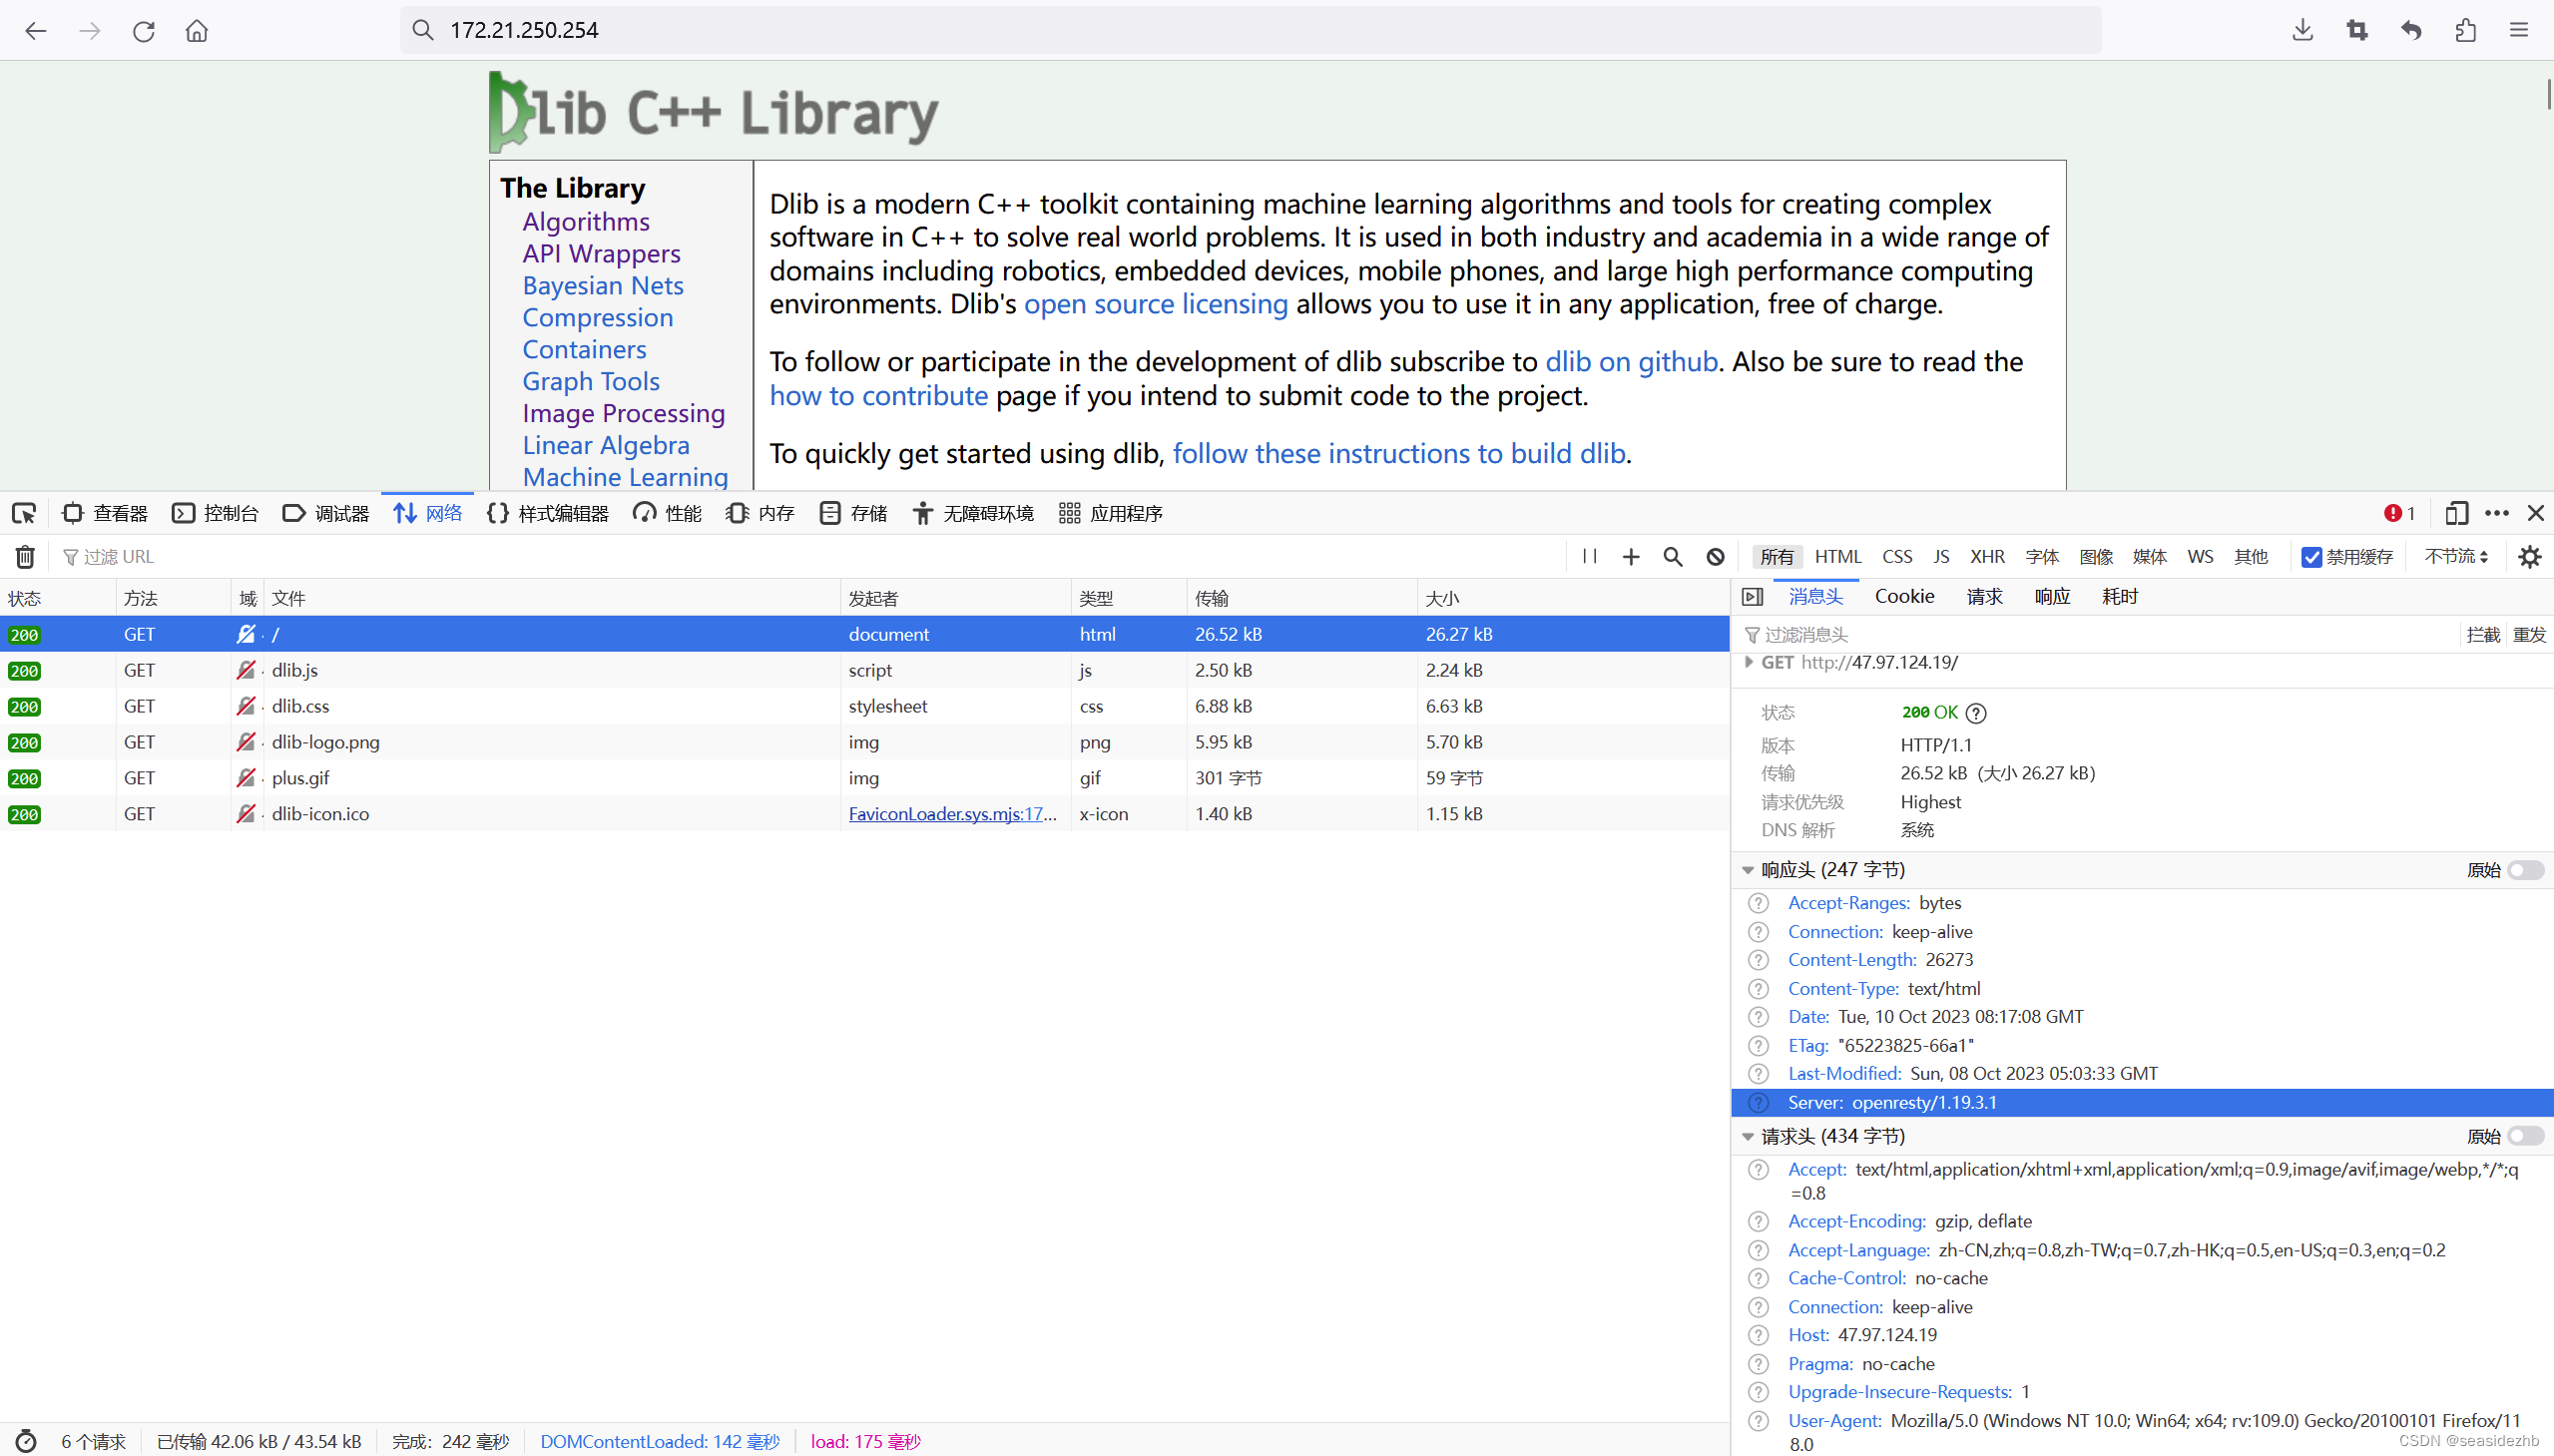Image resolution: width=2554 pixels, height=1456 pixels.
Task: Switch to the Console tab
Action: pyautogui.click(x=215, y=513)
